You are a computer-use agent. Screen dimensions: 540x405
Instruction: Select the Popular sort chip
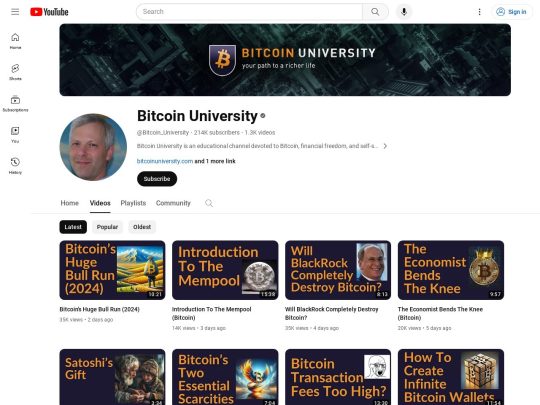[x=107, y=227]
